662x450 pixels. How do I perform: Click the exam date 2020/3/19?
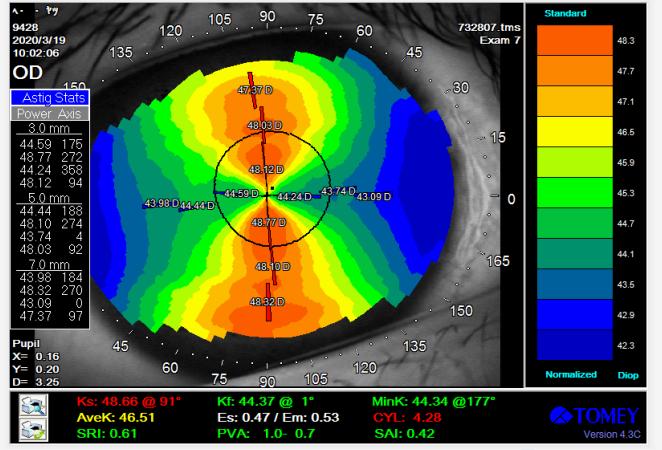click(x=39, y=40)
